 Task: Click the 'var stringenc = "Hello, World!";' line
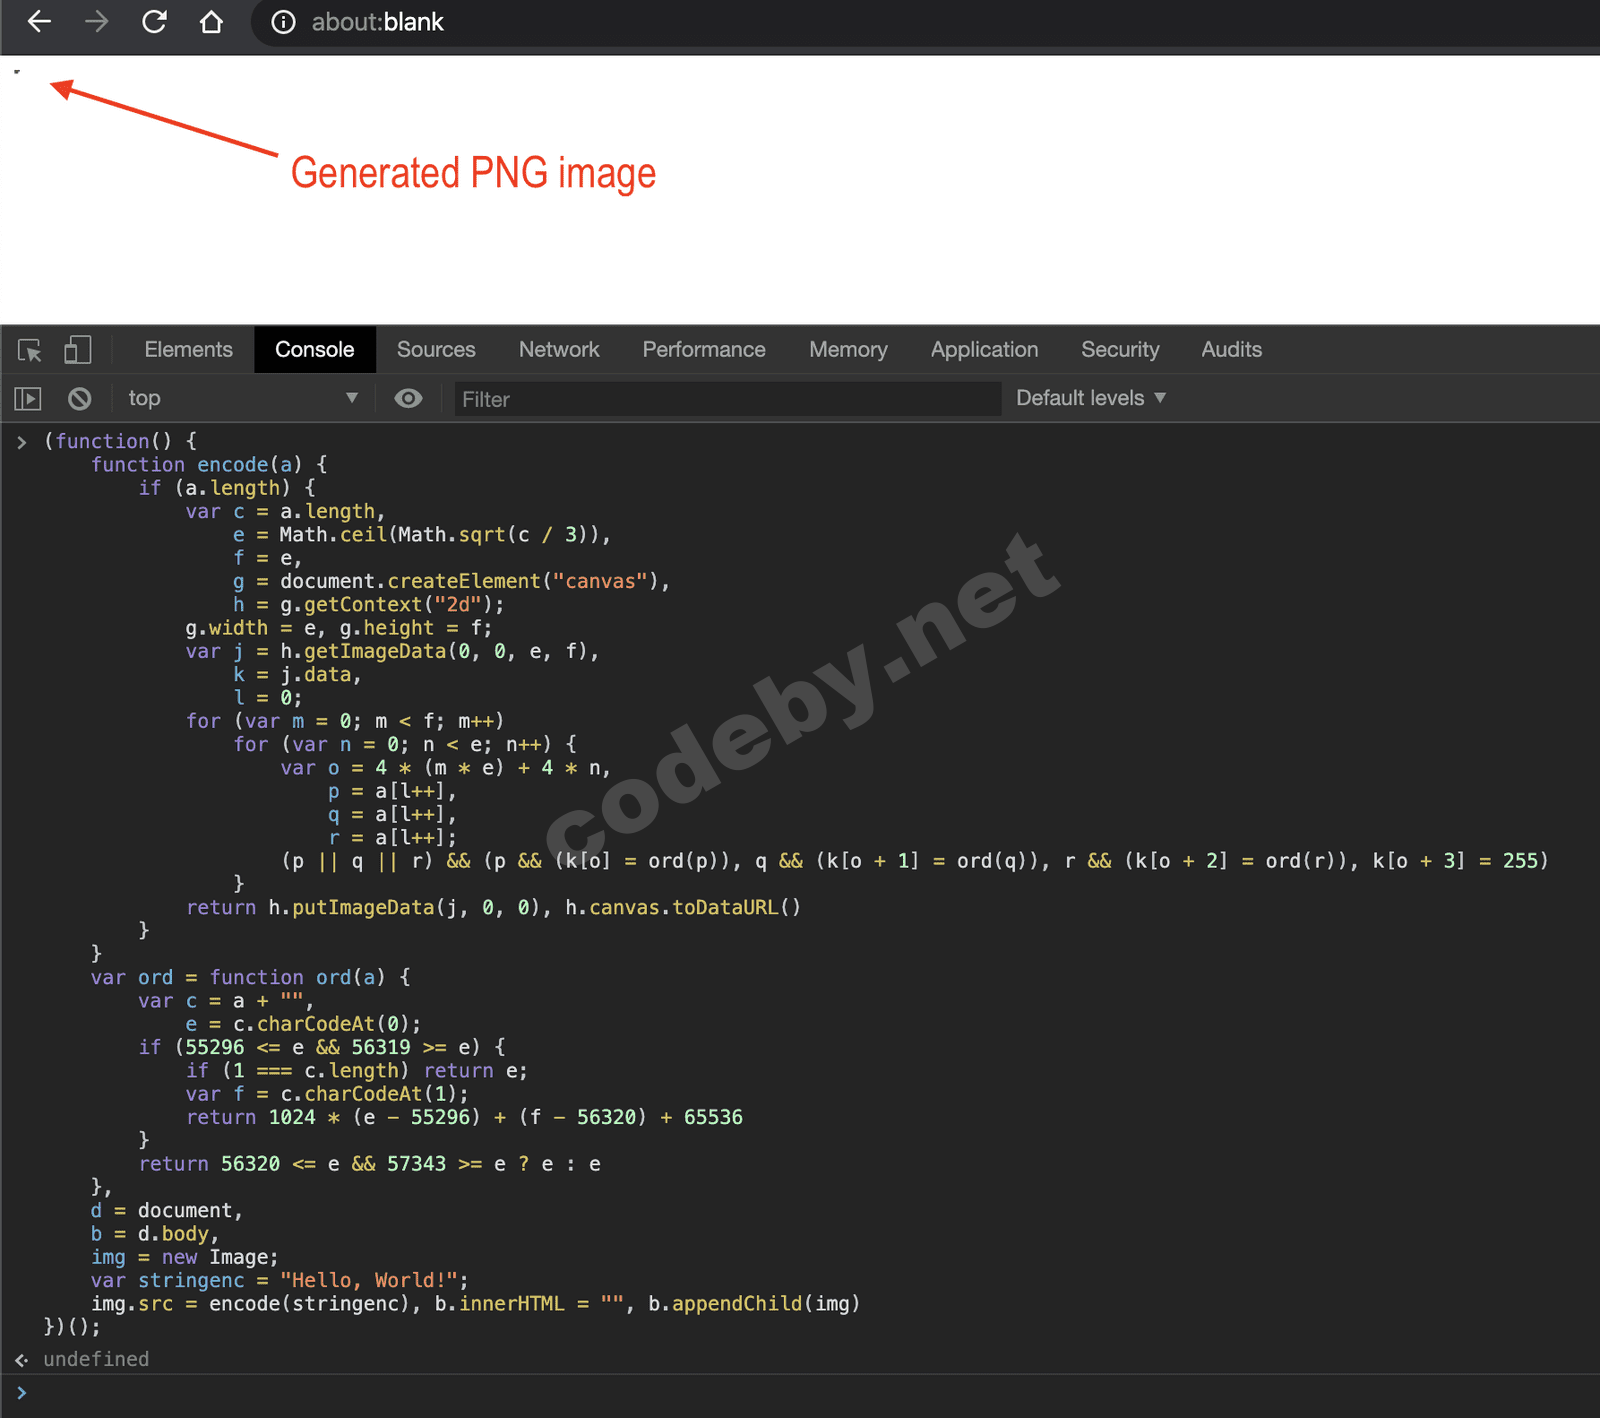280,1280
